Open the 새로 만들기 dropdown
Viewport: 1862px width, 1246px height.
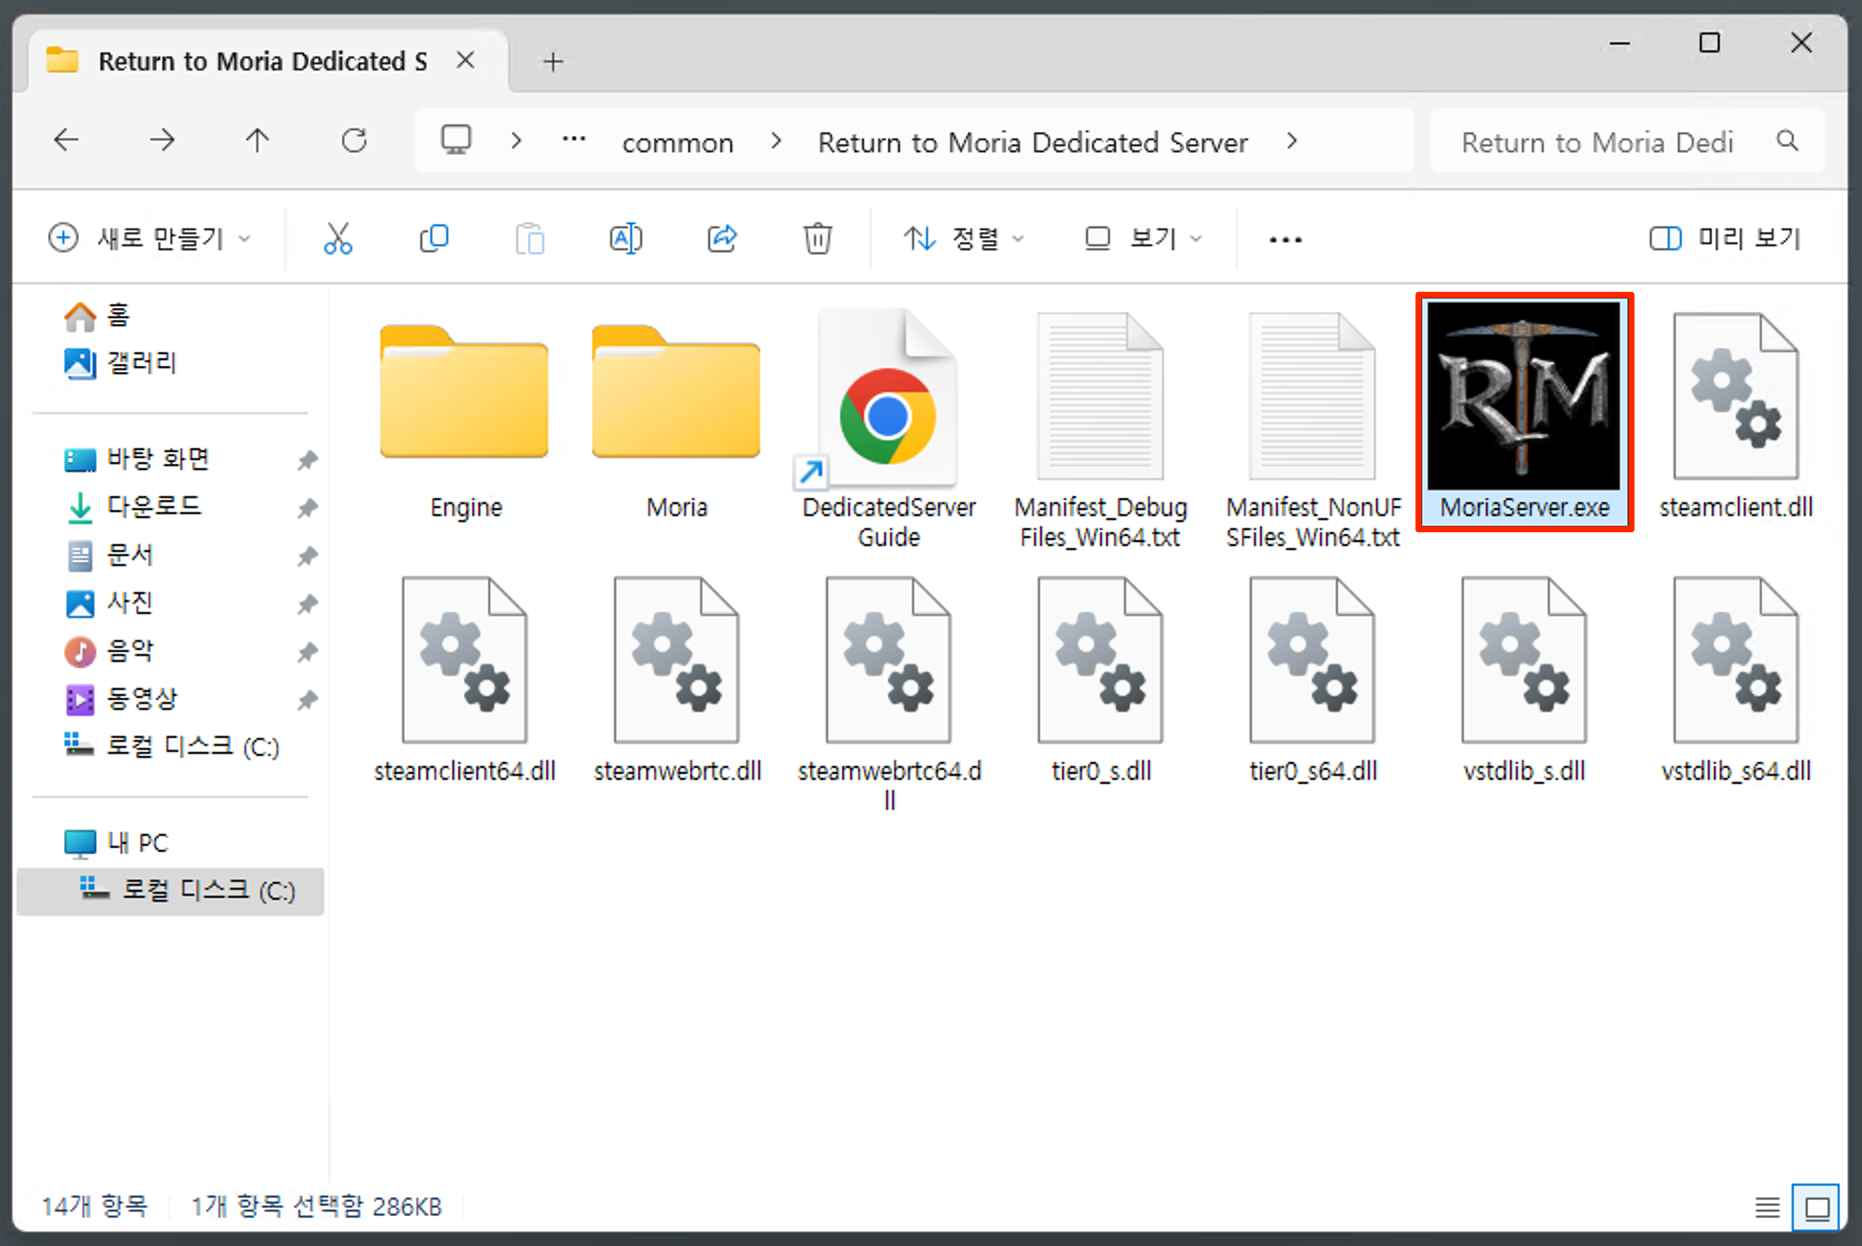pyautogui.click(x=150, y=239)
